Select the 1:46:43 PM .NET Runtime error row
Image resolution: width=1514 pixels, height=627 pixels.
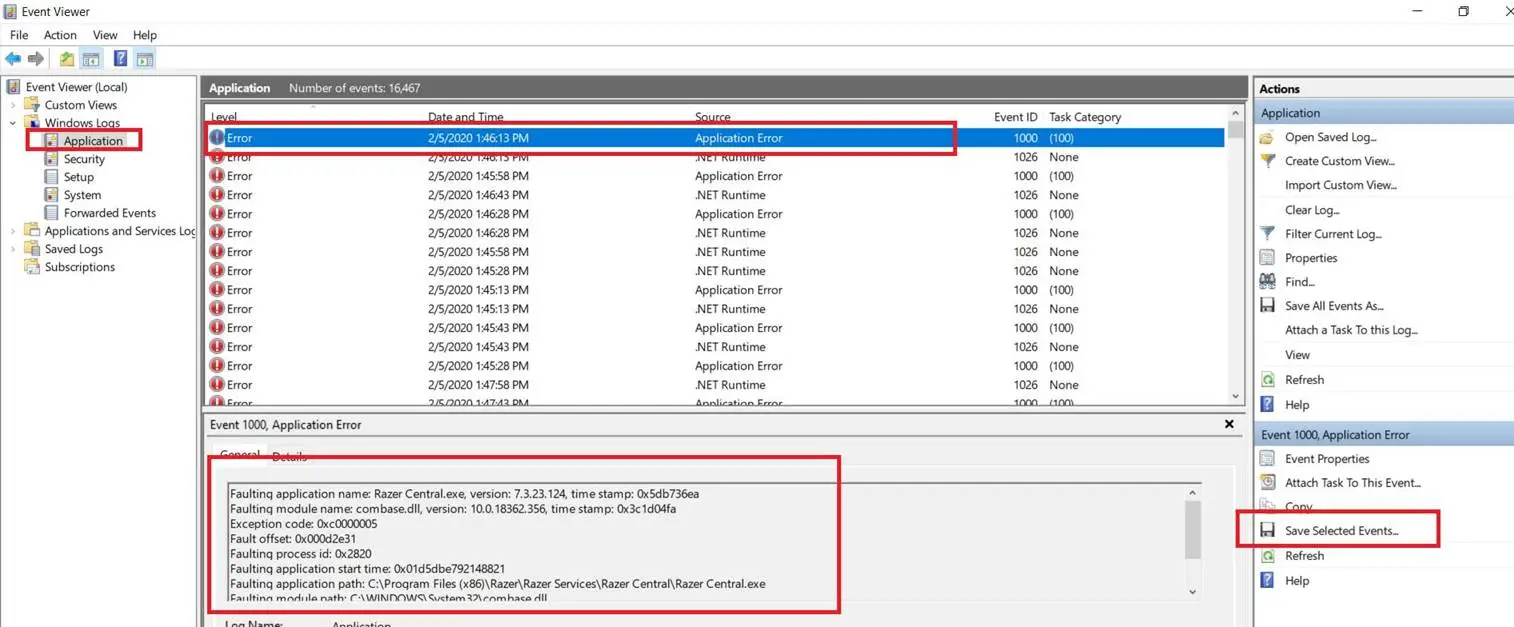tap(715, 195)
